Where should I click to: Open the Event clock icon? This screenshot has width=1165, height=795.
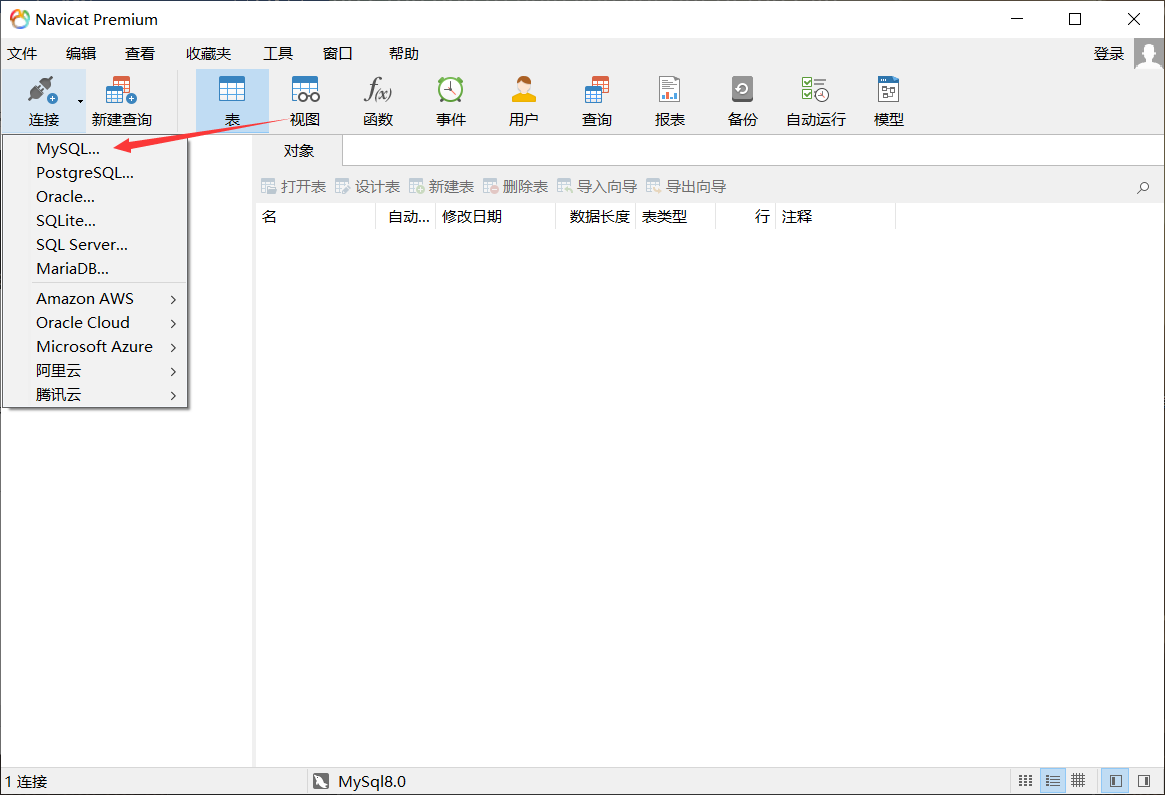click(450, 101)
